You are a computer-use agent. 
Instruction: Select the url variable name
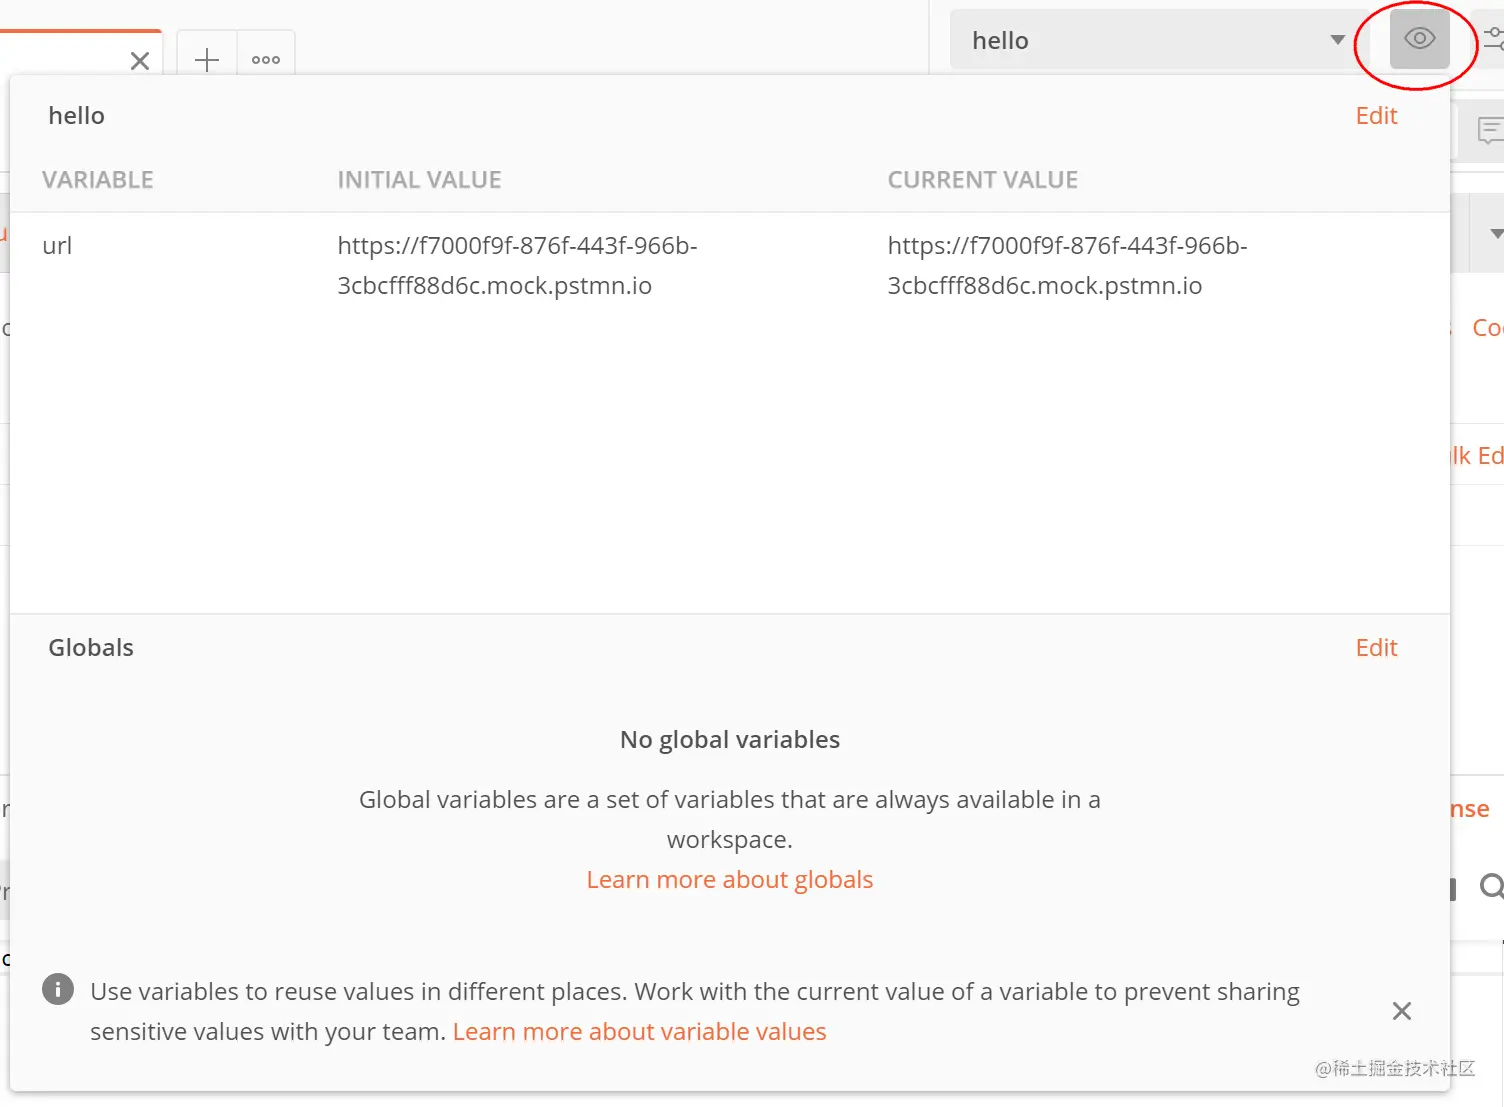tap(58, 246)
